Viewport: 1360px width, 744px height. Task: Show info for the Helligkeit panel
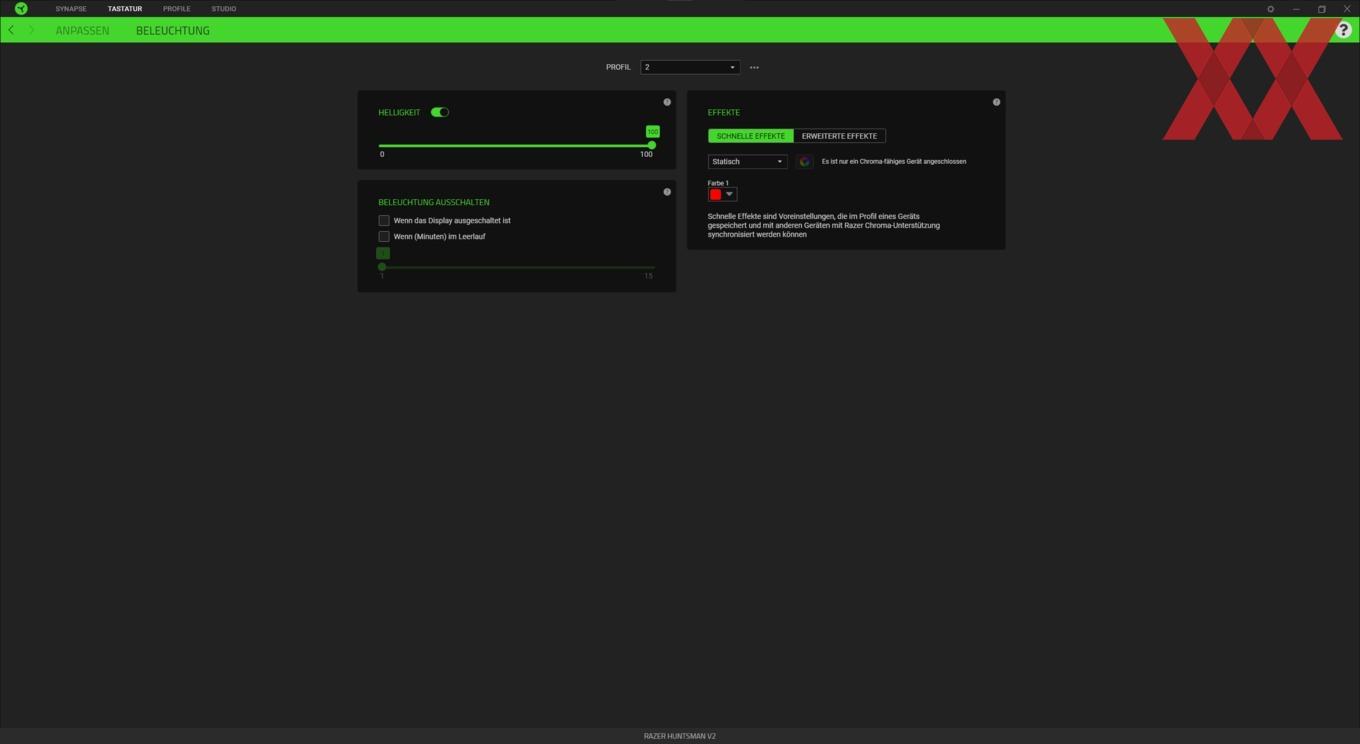(x=667, y=102)
